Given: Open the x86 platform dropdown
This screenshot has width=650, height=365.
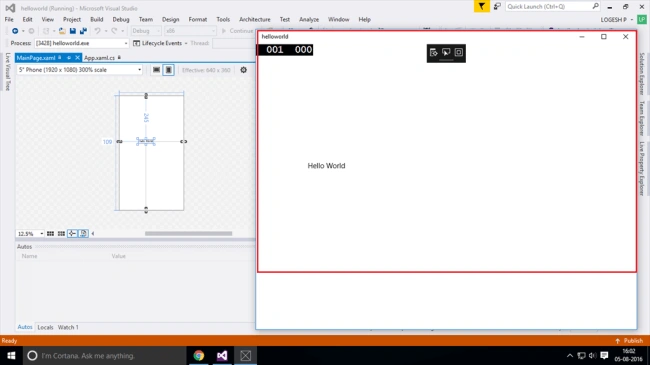Looking at the screenshot, I should 190,31.
